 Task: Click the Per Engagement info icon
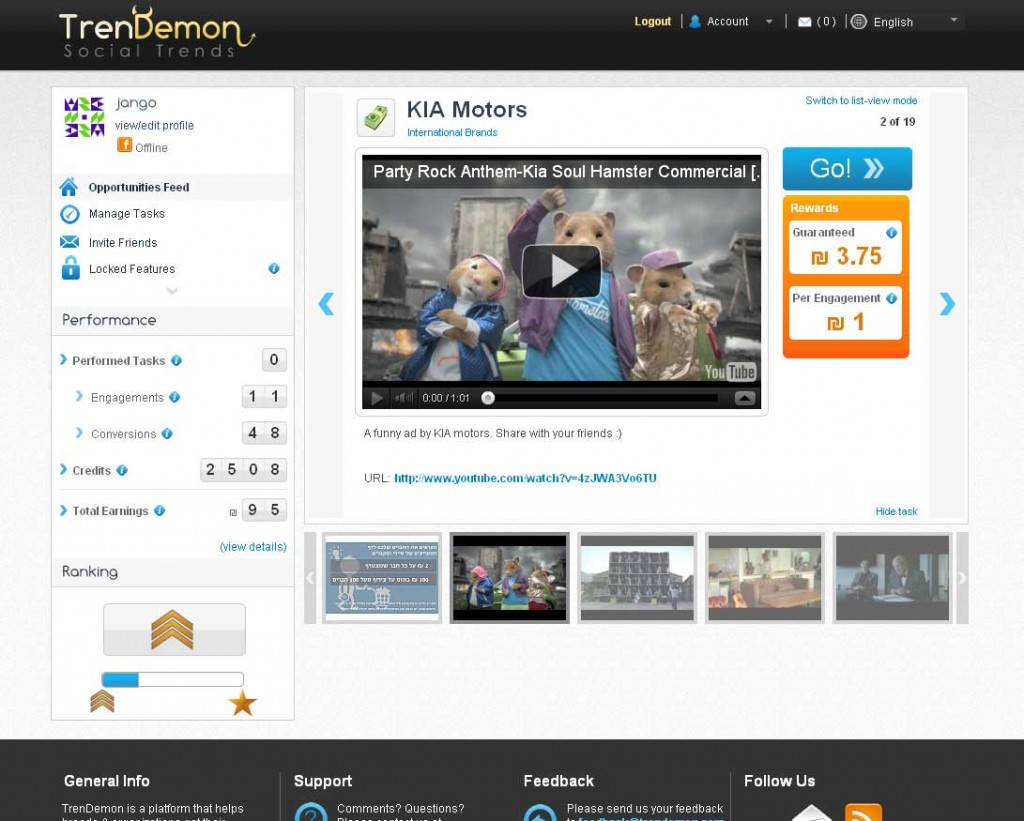coord(891,298)
